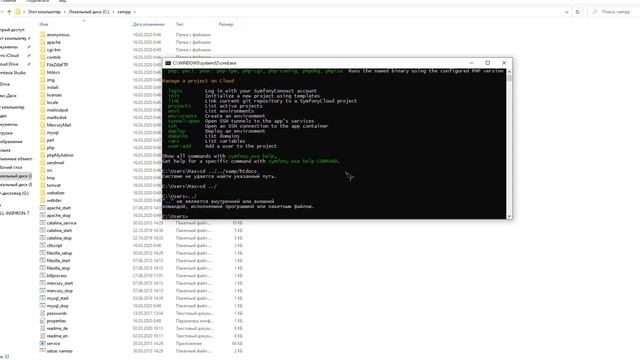Click the Explorer search box
The image size is (640, 360).
[x=613, y=12]
